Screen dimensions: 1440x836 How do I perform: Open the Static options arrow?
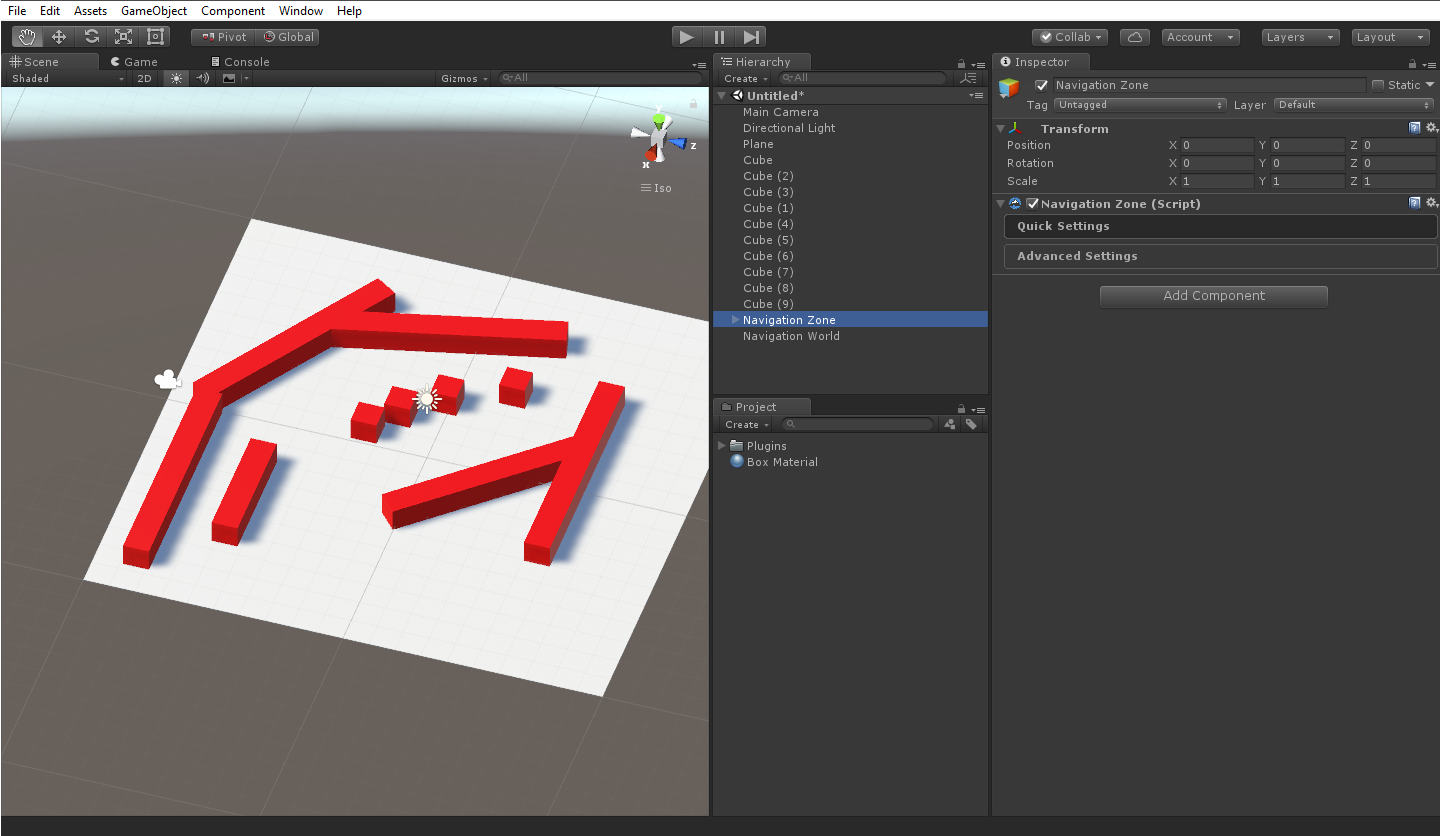tap(1430, 85)
